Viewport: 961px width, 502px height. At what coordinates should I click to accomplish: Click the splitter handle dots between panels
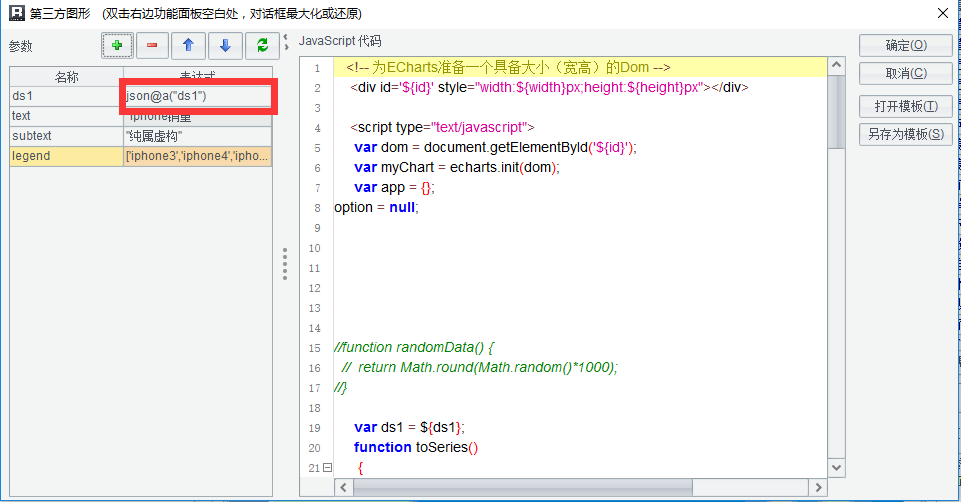285,264
